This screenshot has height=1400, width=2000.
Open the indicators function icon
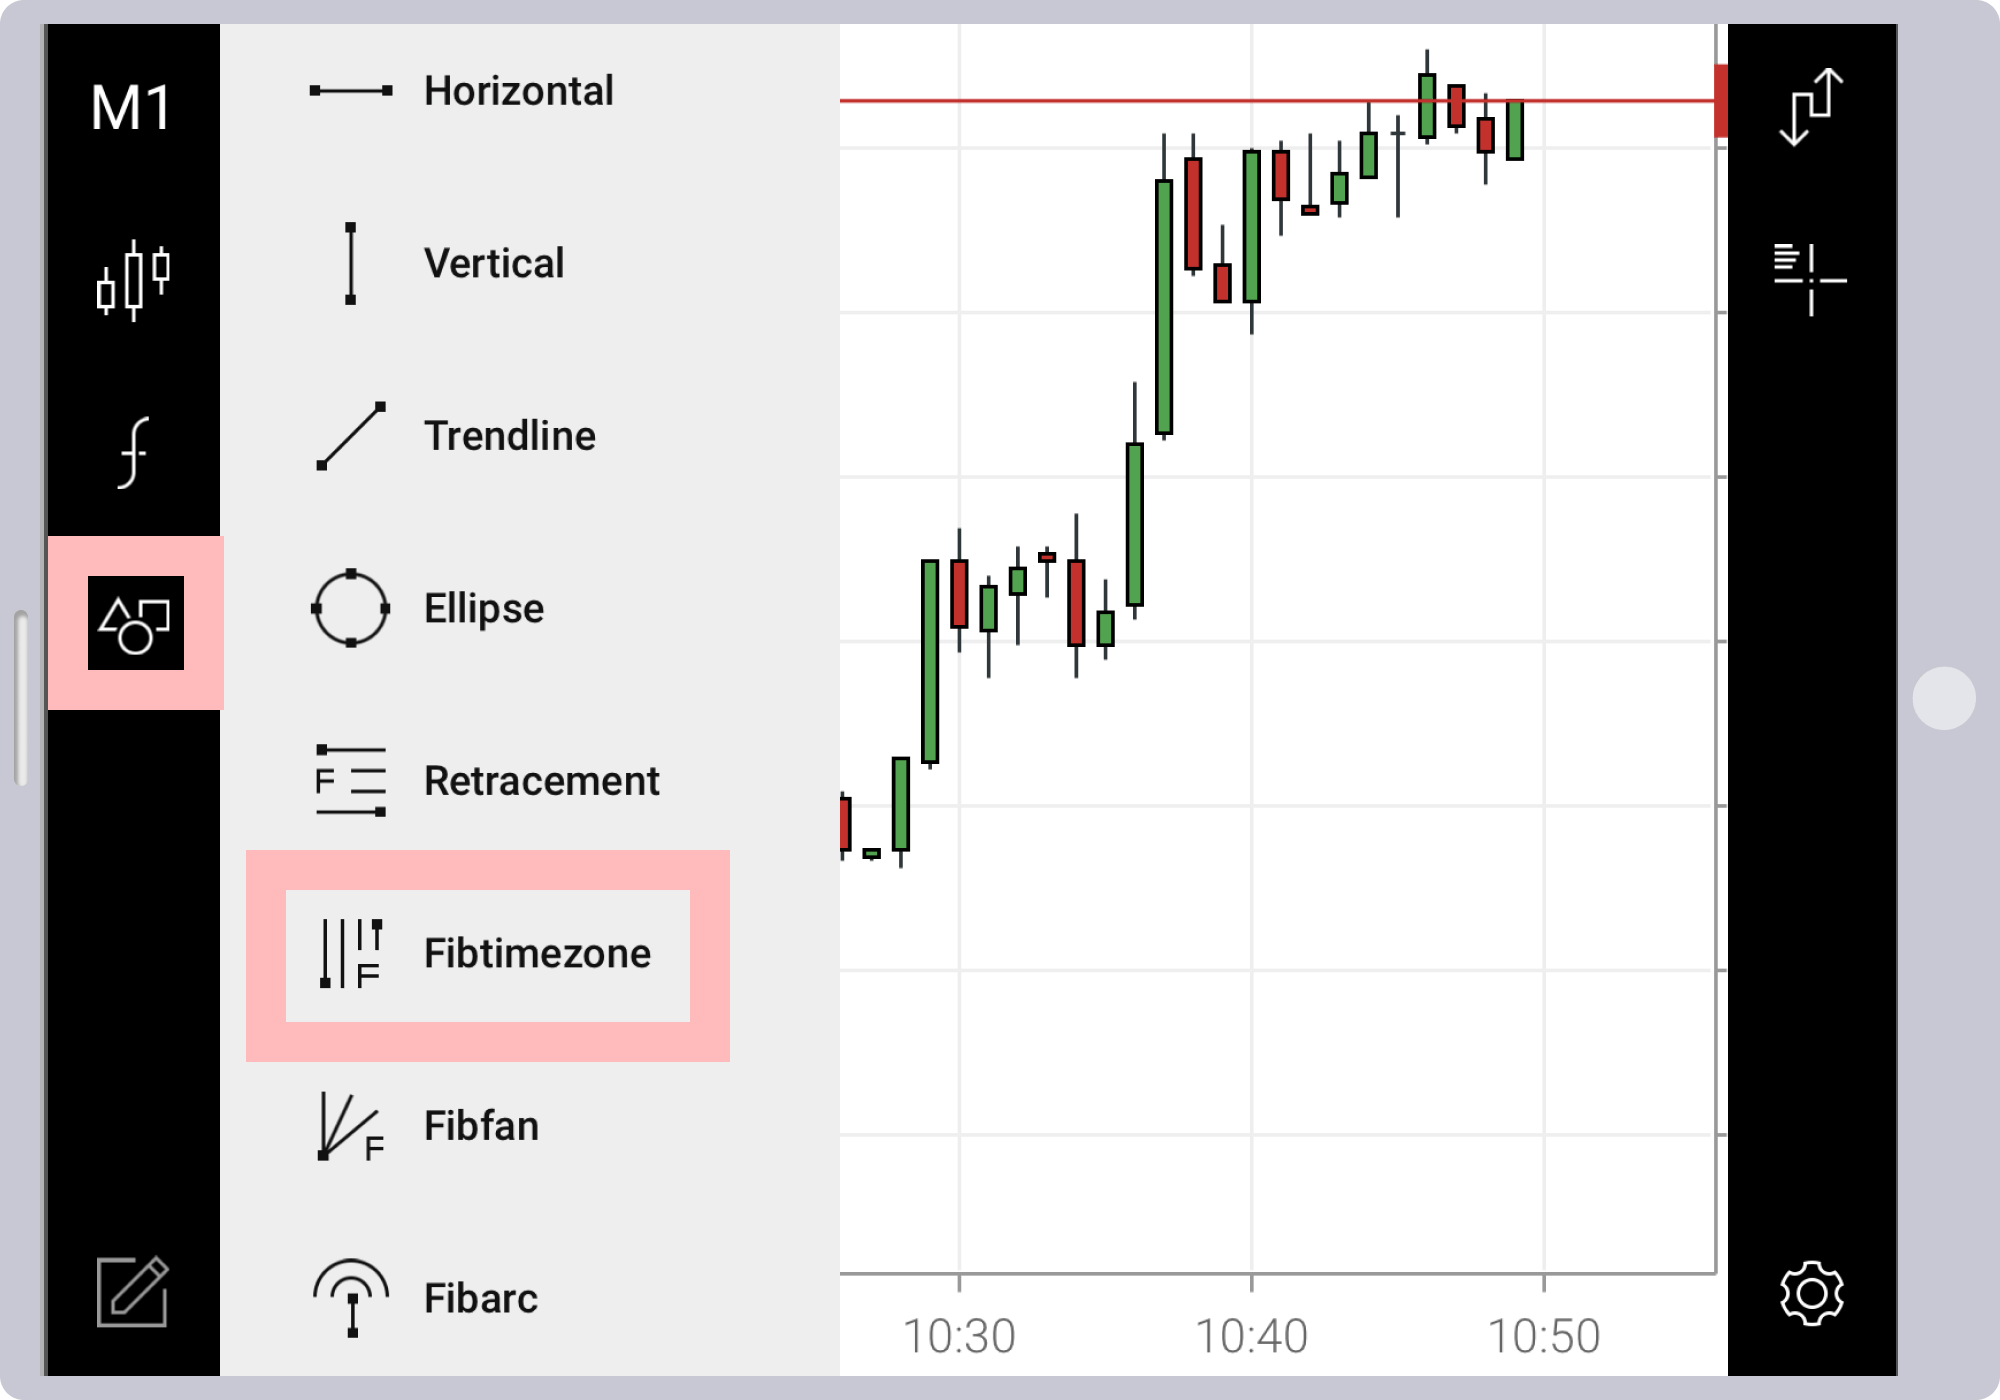[x=133, y=452]
